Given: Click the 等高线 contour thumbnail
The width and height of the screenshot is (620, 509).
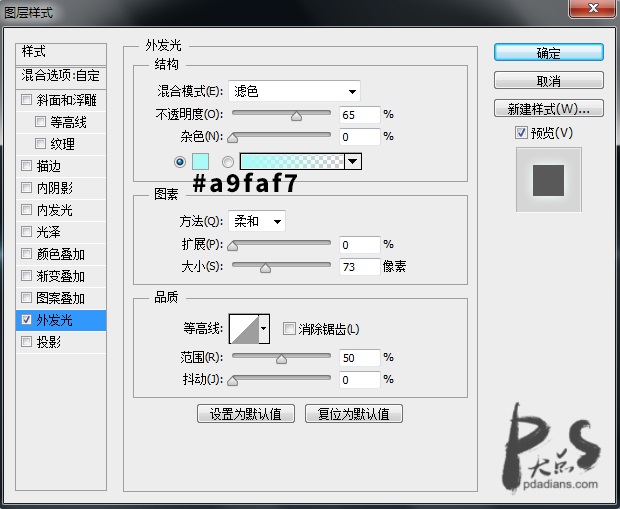Looking at the screenshot, I should (x=244, y=329).
